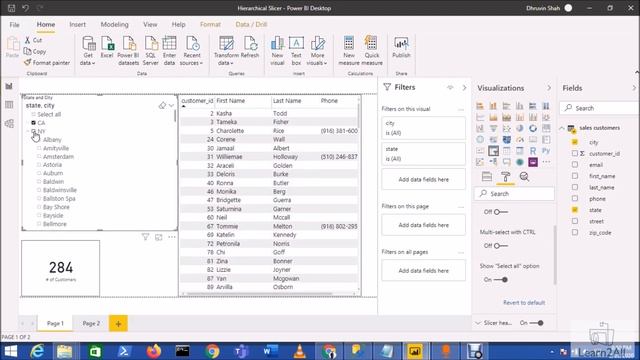Click the slicer eraser clear selections icon
Viewport: 640px width, 360px height.
pyautogui.click(x=162, y=106)
